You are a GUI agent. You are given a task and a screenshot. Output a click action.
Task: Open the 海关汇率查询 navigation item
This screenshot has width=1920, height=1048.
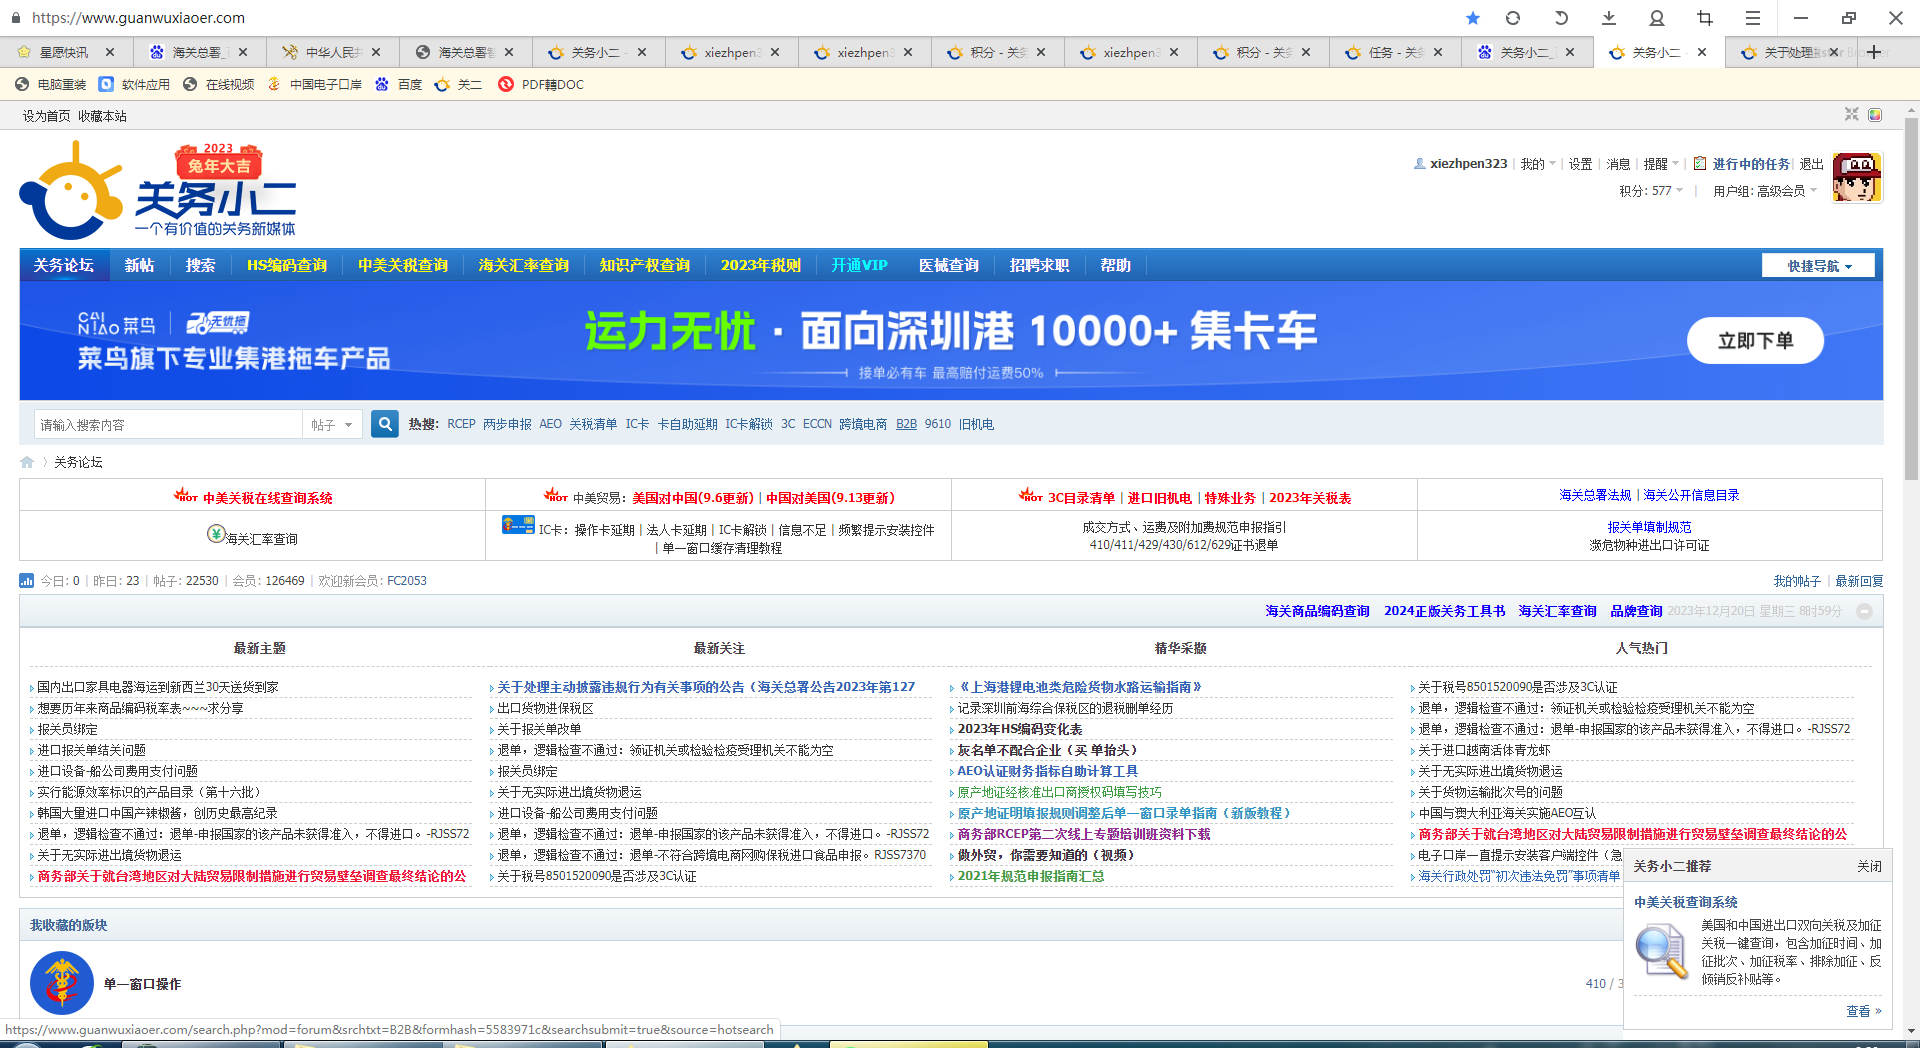[x=524, y=265]
